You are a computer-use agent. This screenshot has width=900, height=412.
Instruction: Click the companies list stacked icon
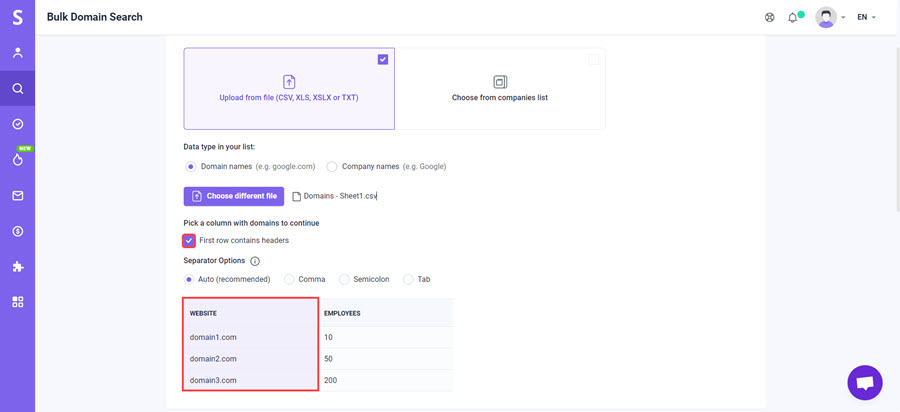(x=500, y=82)
